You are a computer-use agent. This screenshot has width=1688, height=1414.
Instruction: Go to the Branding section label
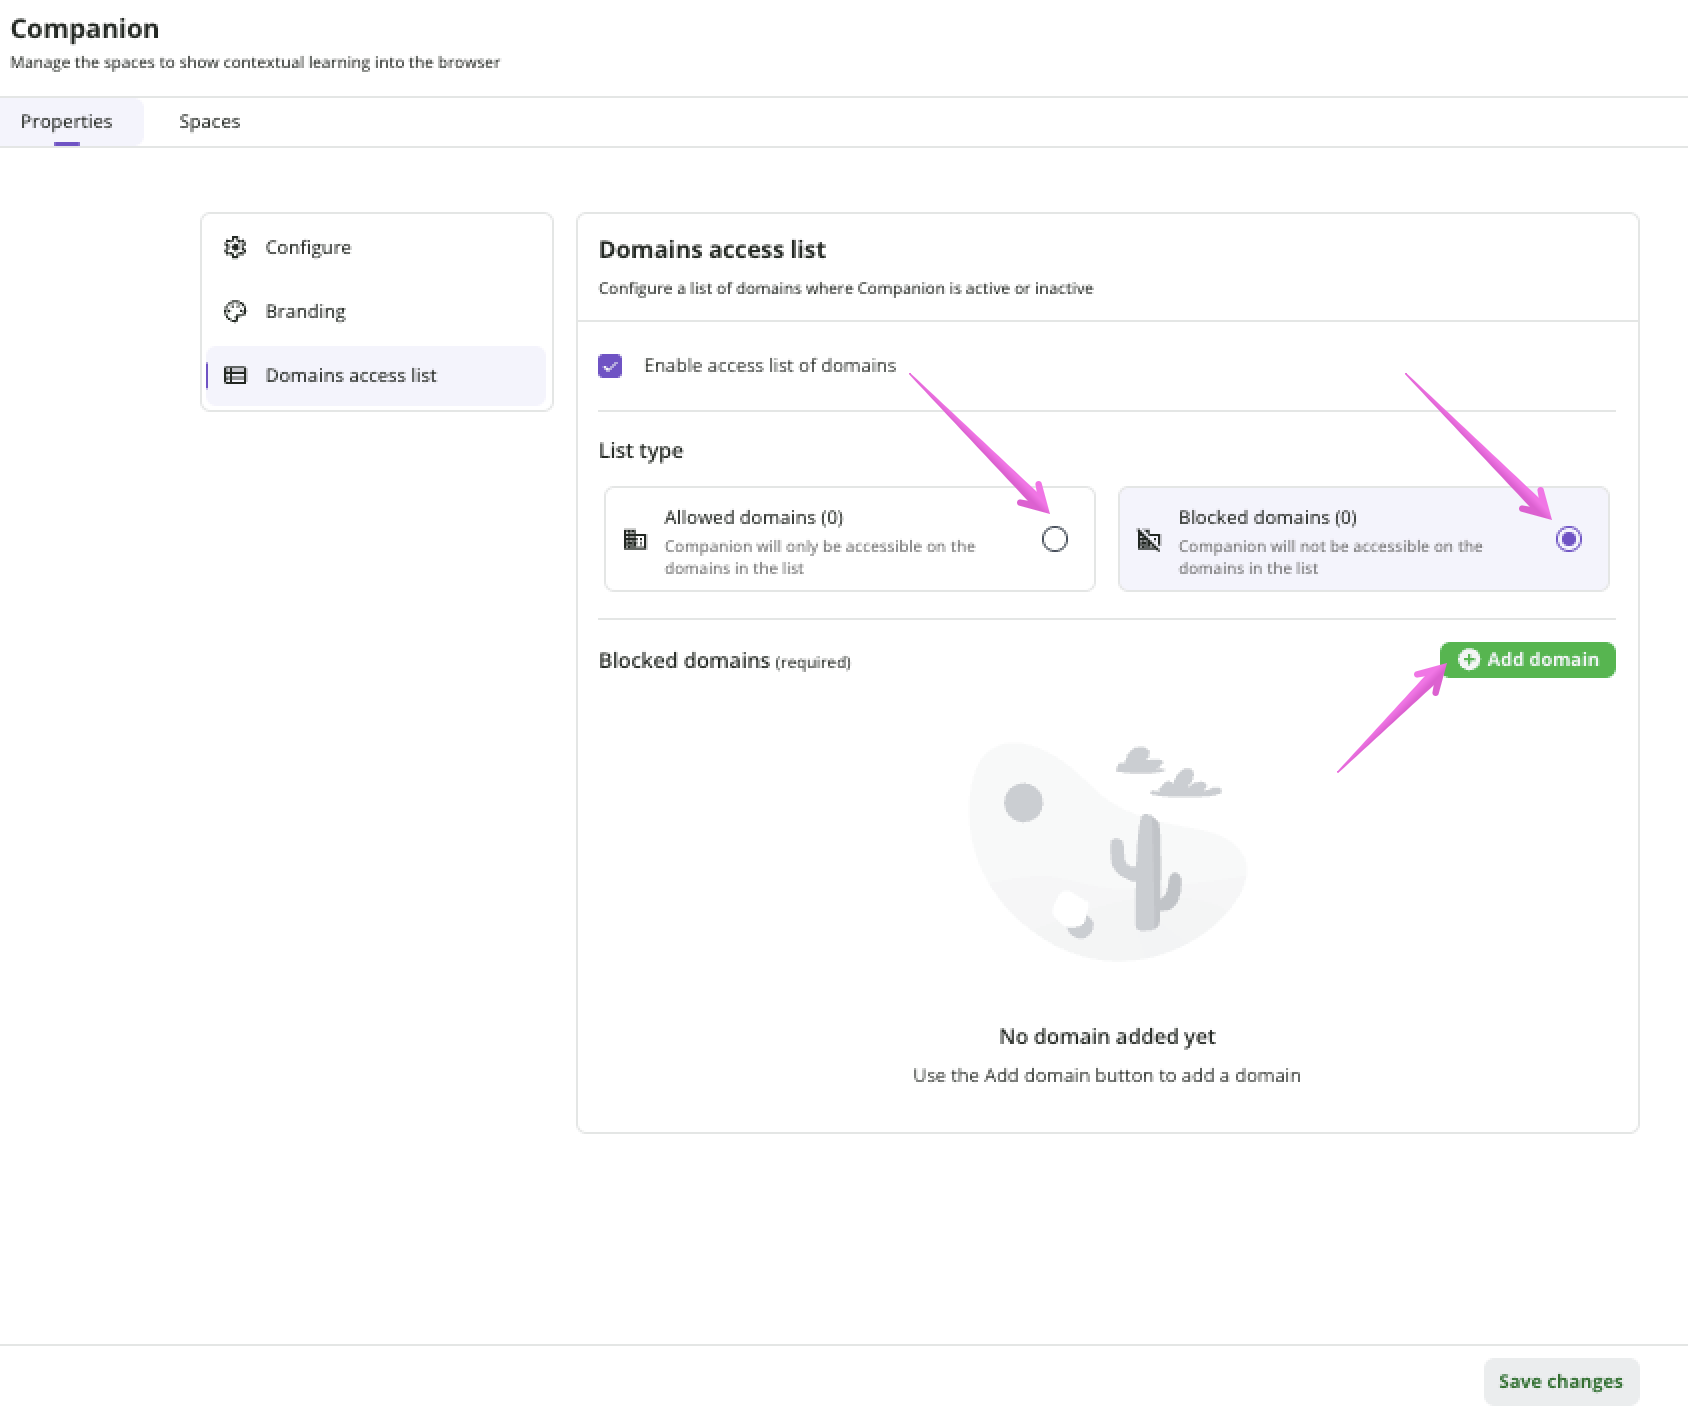305,311
